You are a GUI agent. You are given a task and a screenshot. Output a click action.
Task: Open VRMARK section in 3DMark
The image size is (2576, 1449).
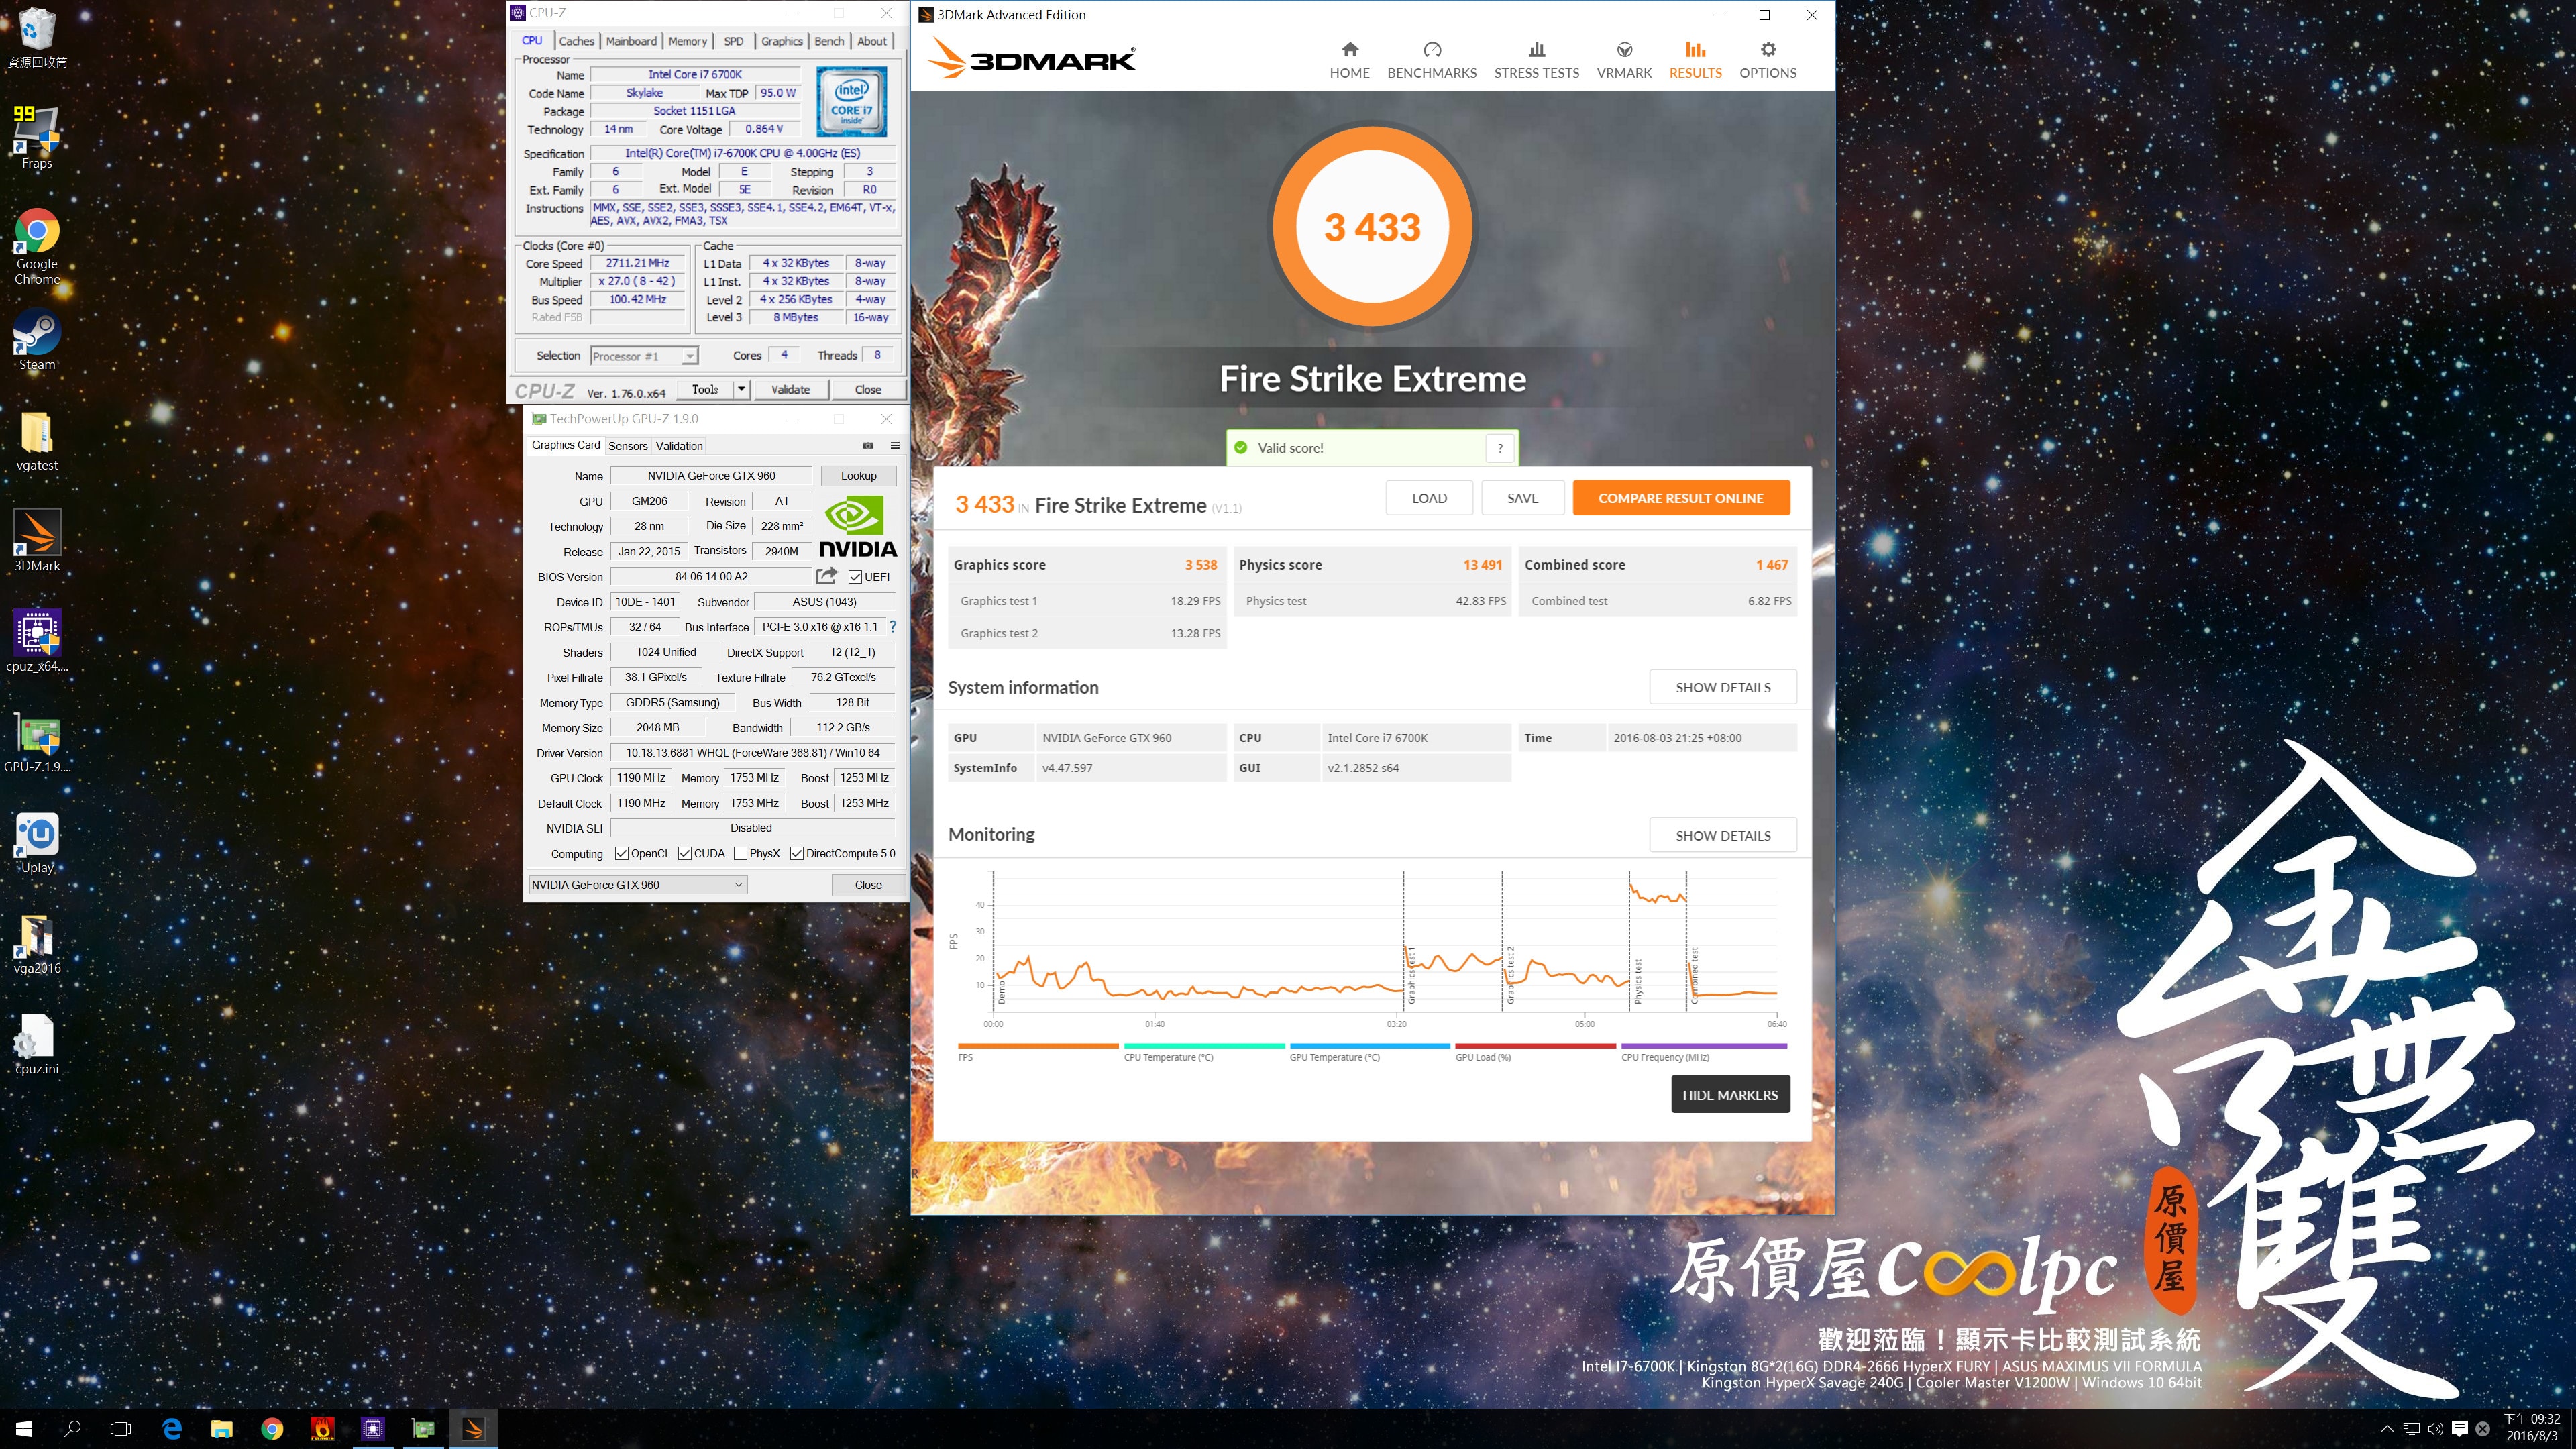coord(1624,60)
